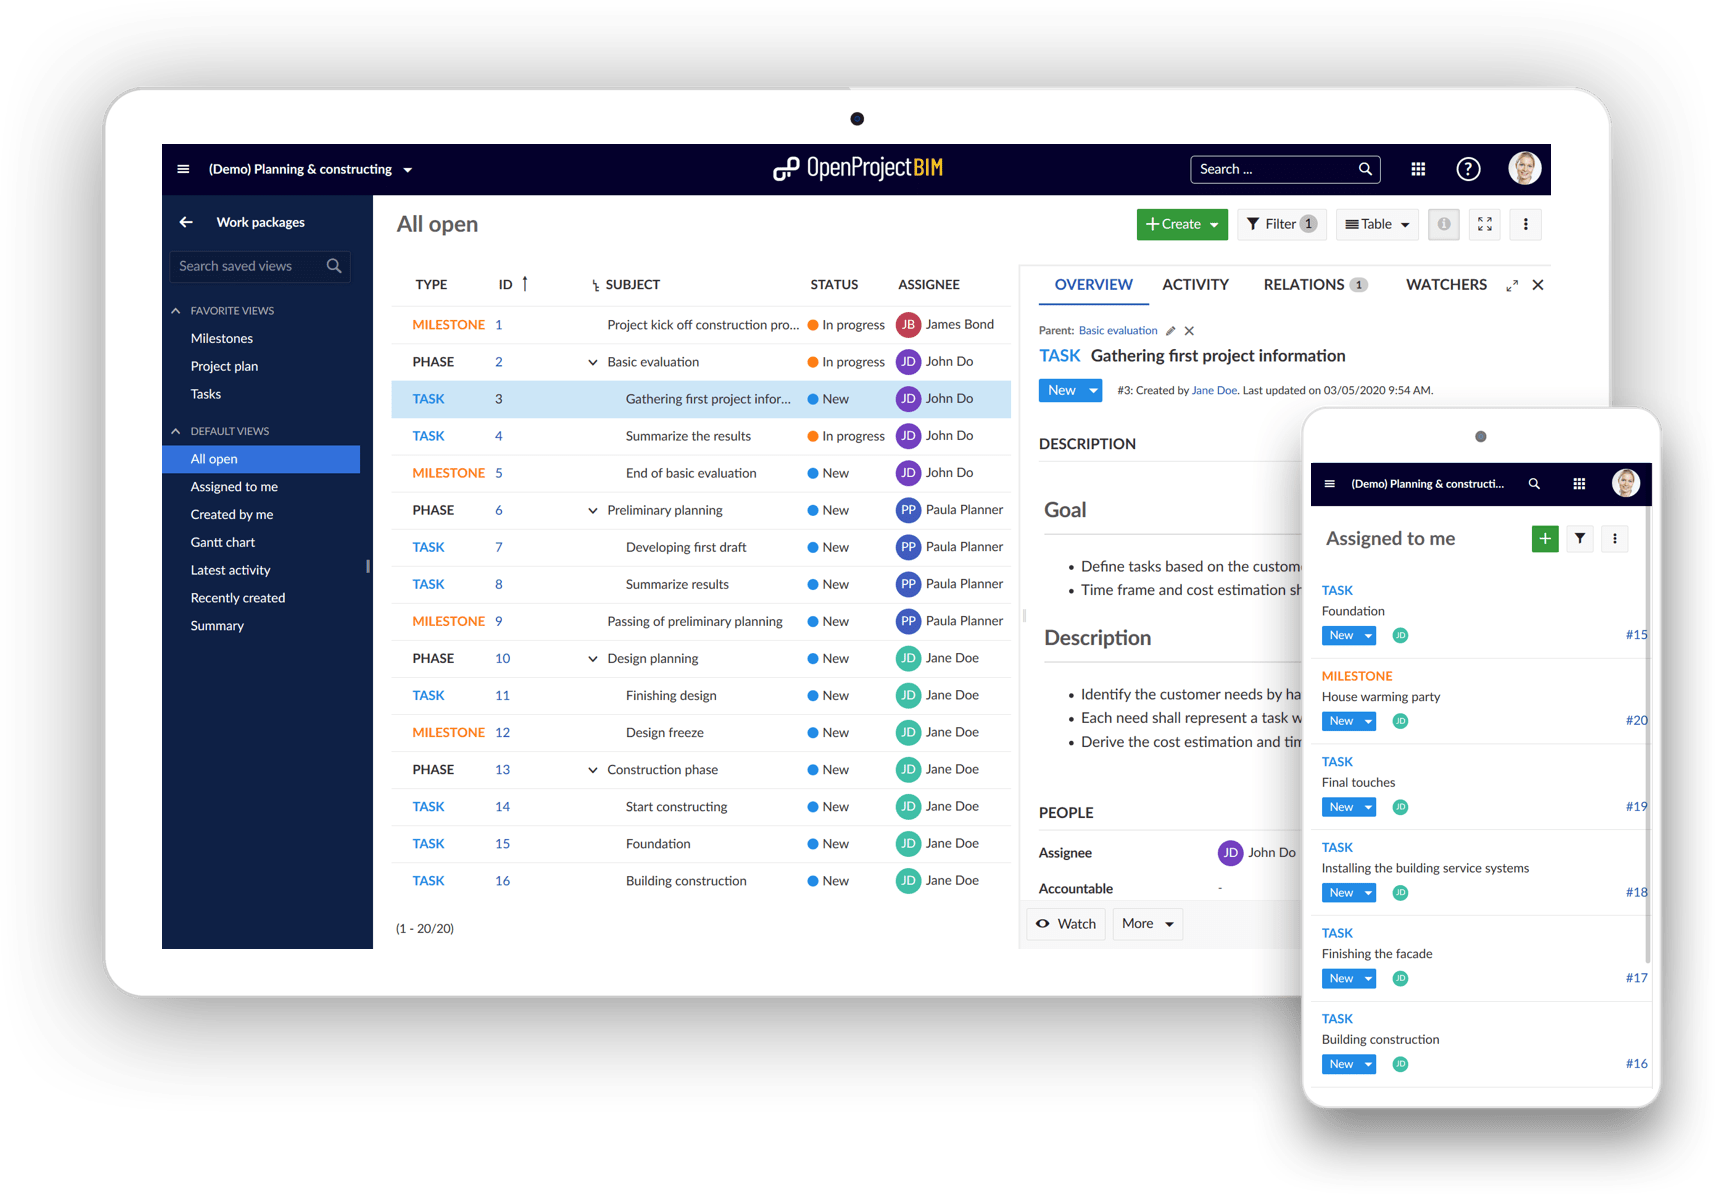This screenshot has height=1194, width=1715.
Task: Open the filter funnel icon on mobile view
Action: tap(1579, 538)
